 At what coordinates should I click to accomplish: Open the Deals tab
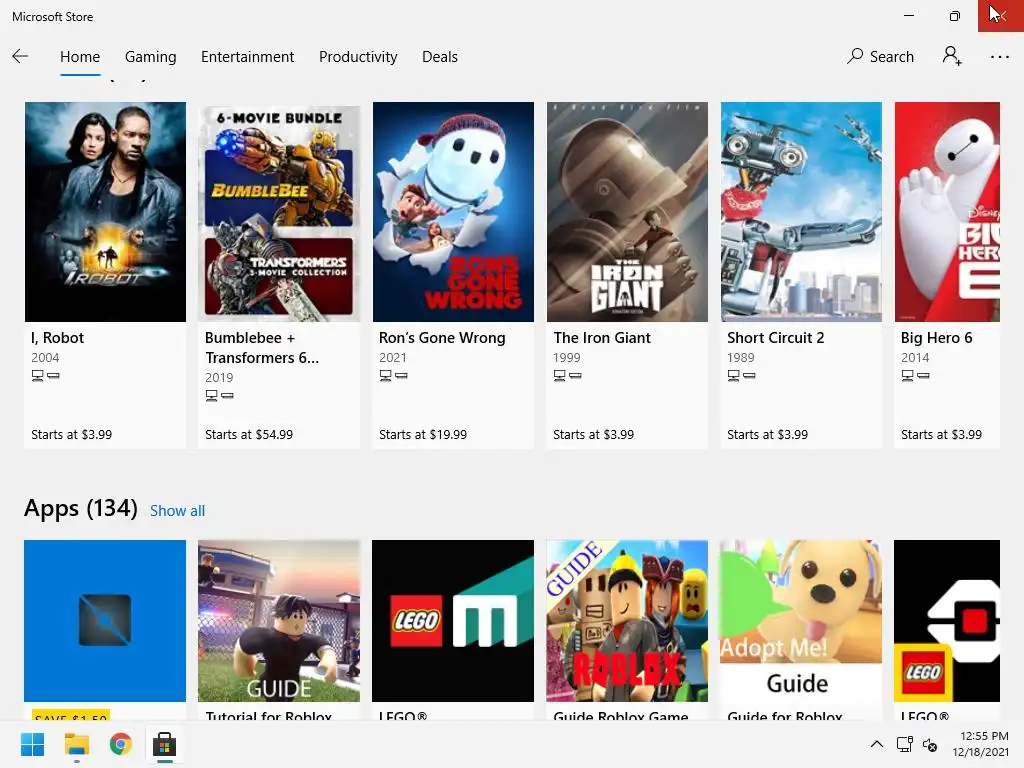pyautogui.click(x=440, y=57)
